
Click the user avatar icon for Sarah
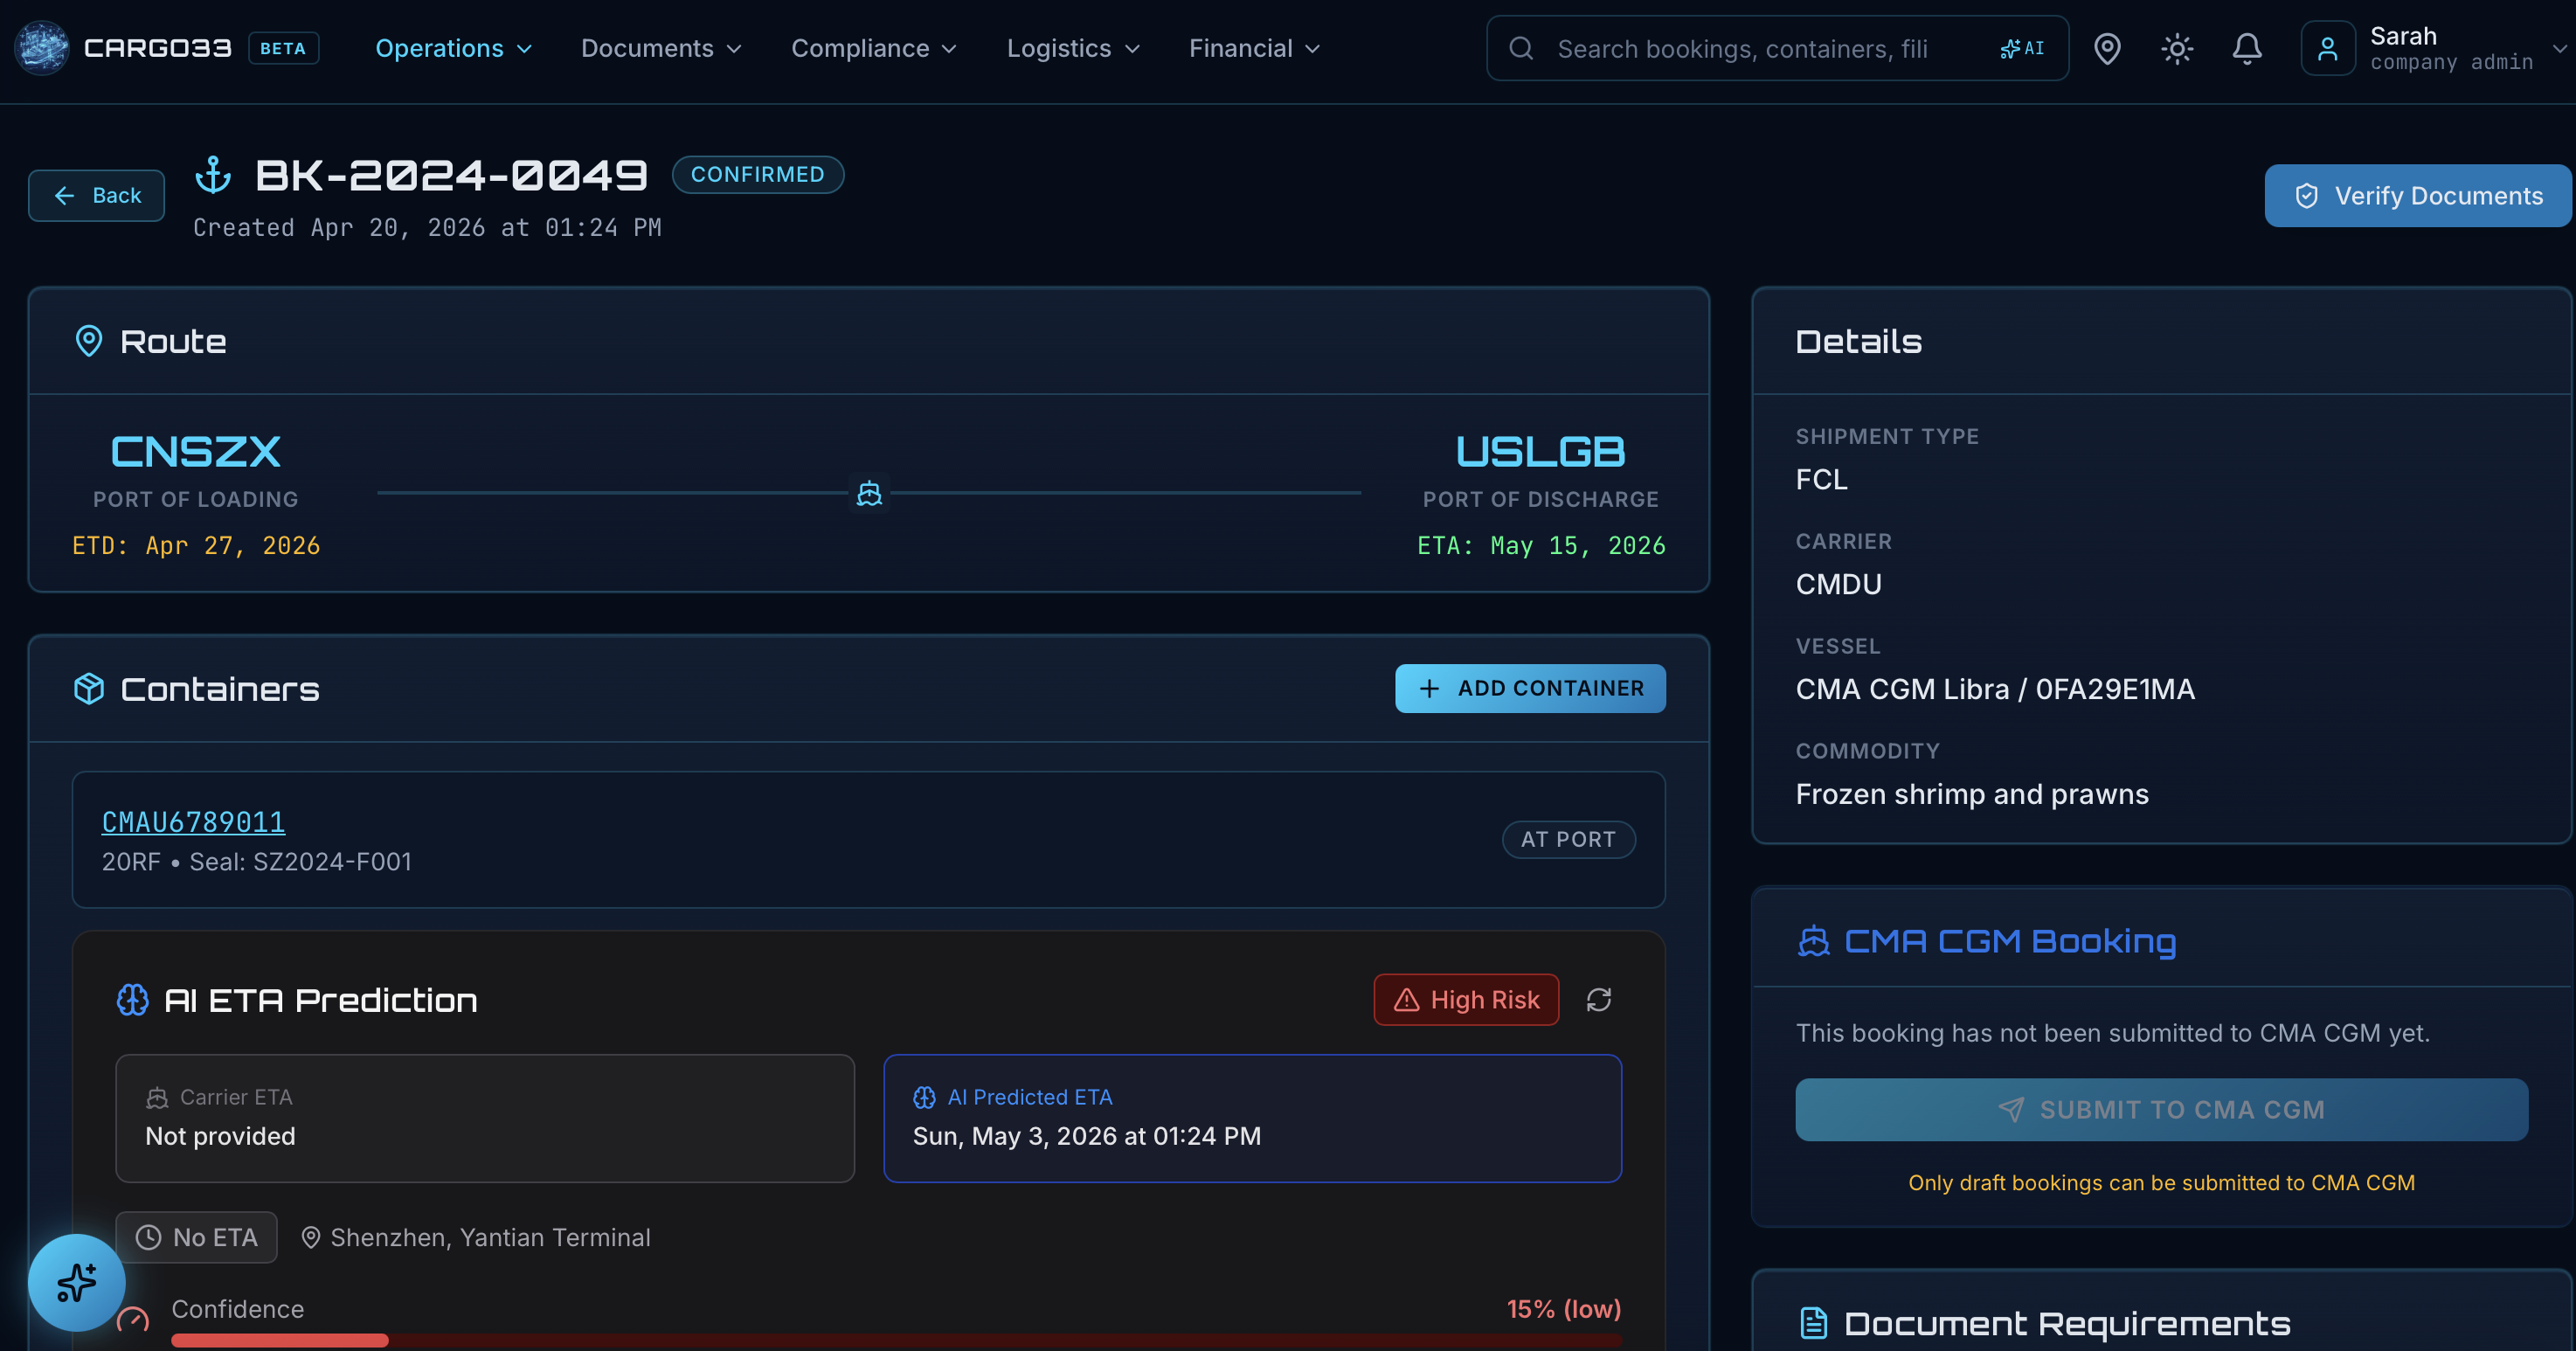coord(2327,48)
